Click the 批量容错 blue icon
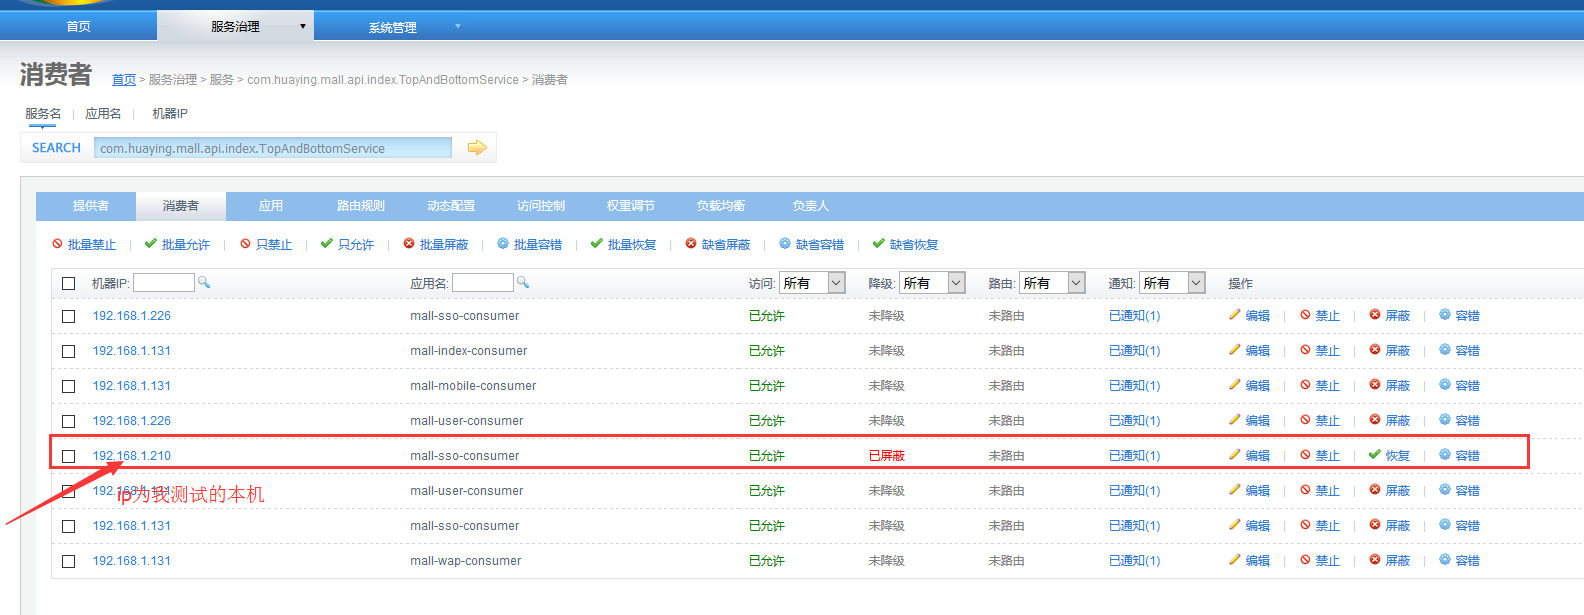The height and width of the screenshot is (615, 1584). (x=503, y=244)
